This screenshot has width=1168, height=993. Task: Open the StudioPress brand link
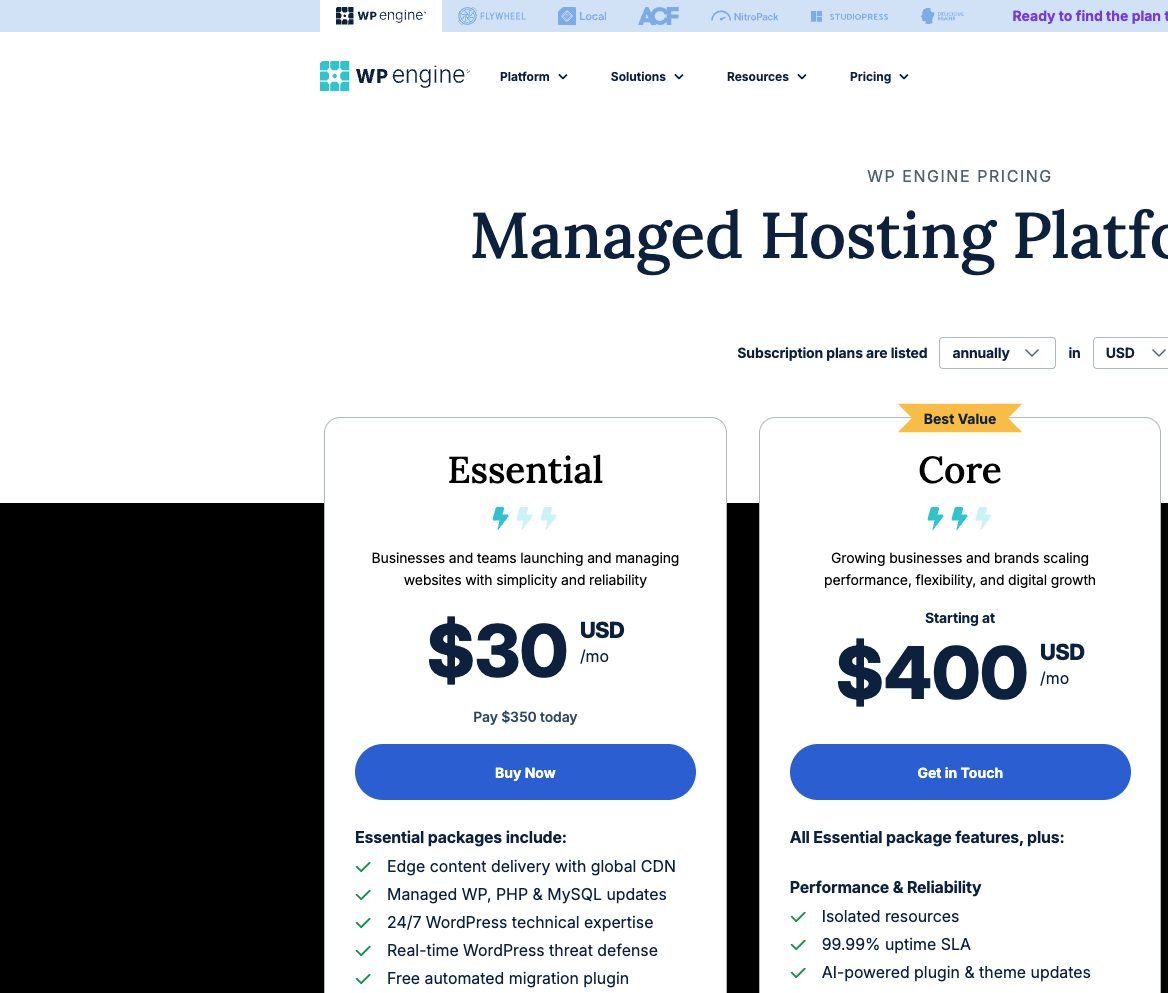click(849, 16)
